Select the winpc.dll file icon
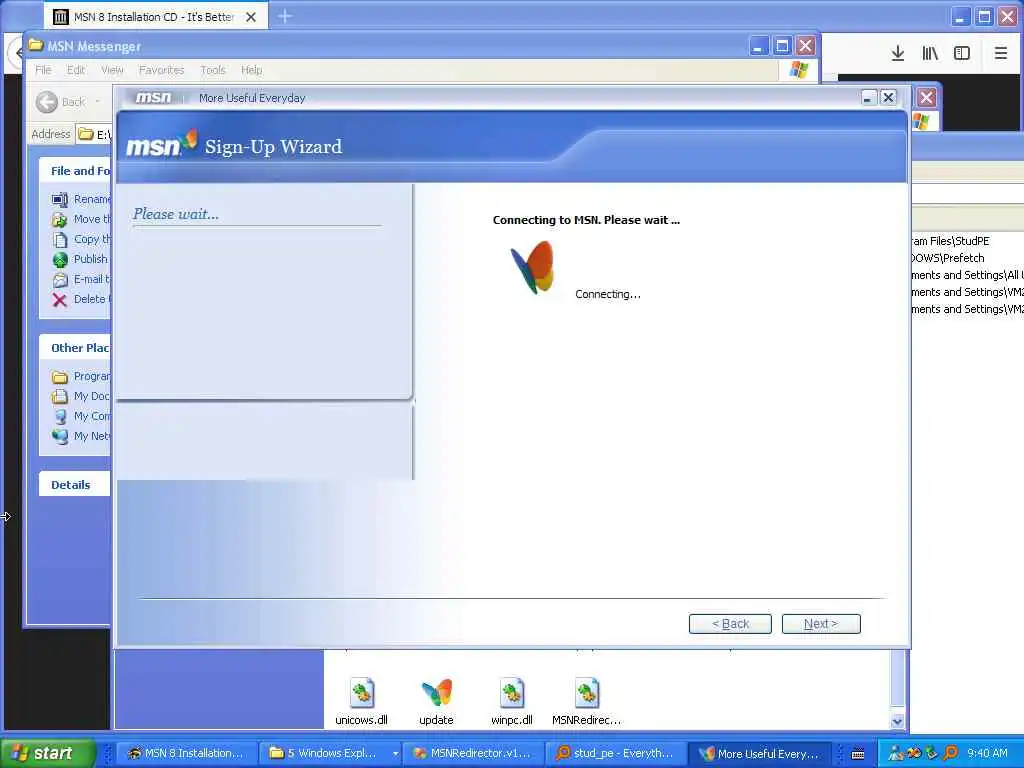Screen dimensions: 1024x768 tap(512, 694)
